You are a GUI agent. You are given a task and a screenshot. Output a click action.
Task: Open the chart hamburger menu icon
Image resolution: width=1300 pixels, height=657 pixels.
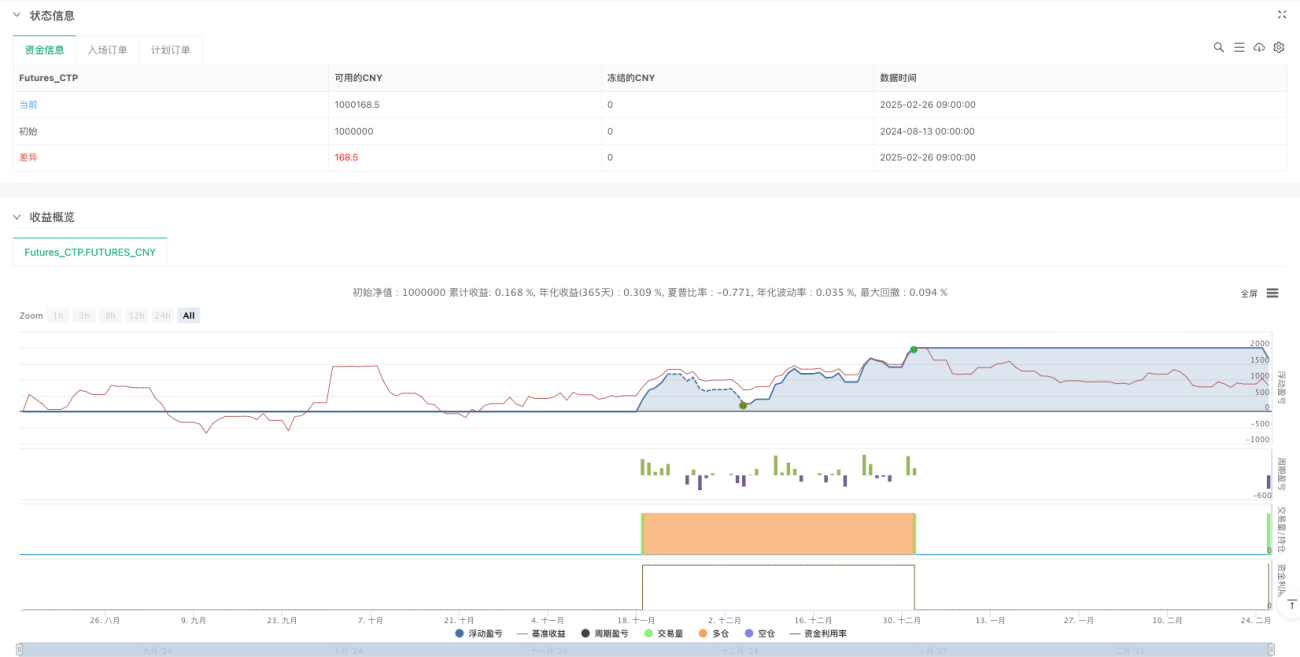point(1273,293)
